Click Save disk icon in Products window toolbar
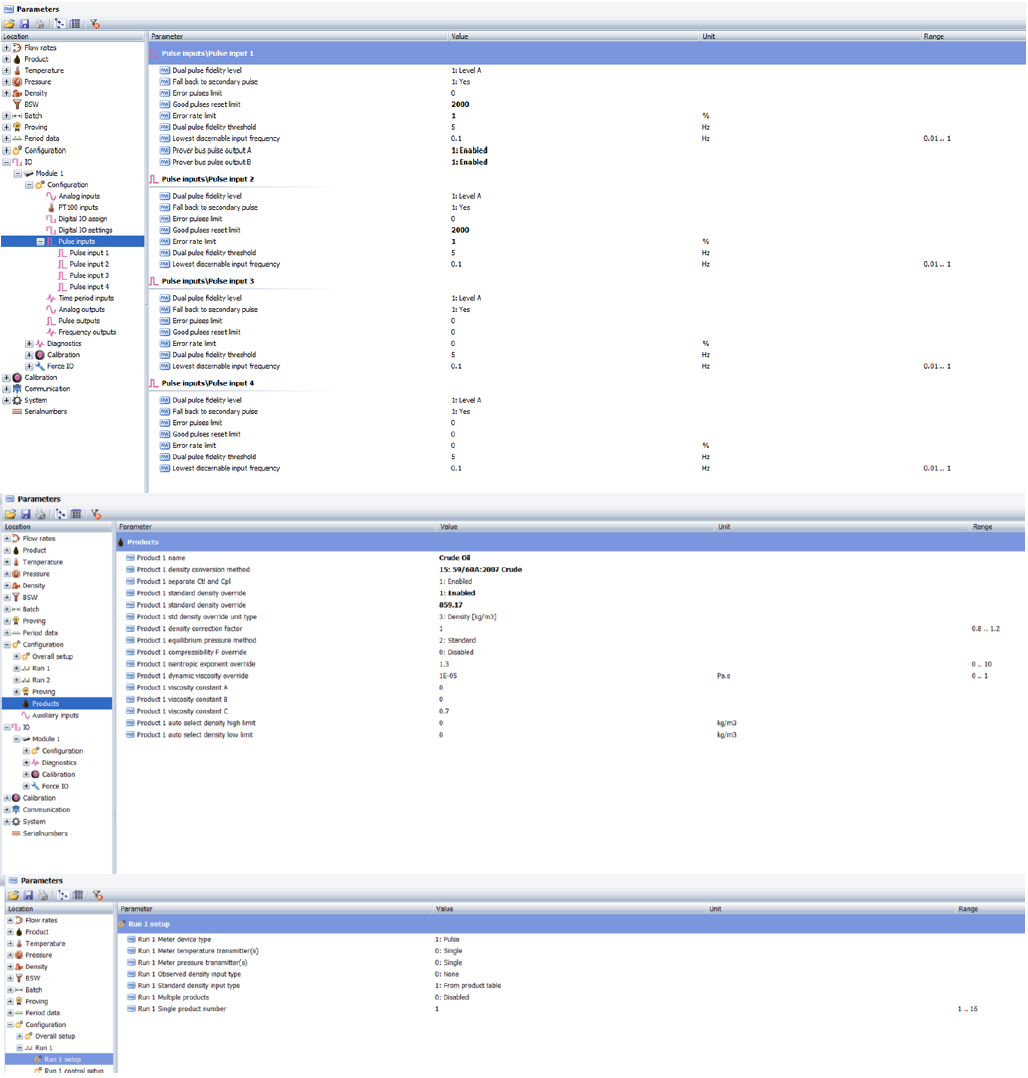This screenshot has width=1028, height=1078. tap(25, 514)
